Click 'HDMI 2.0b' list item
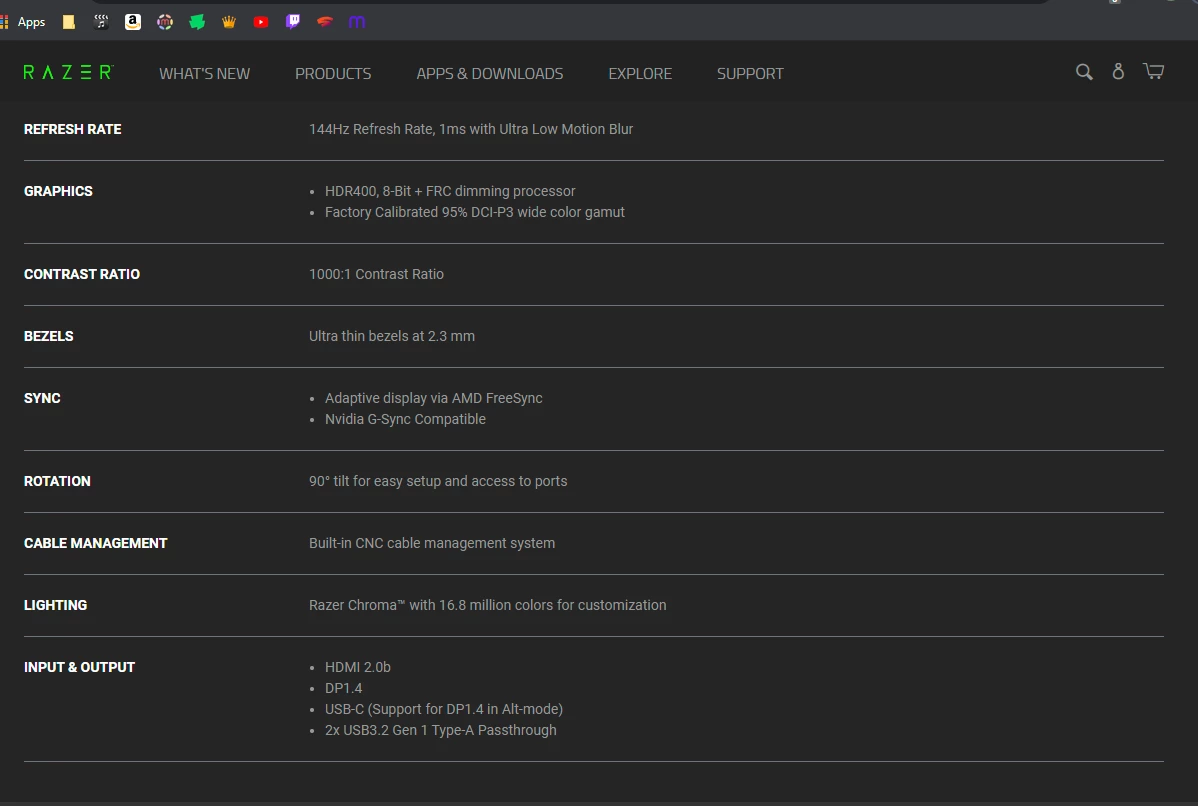The width and height of the screenshot is (1198, 806). tap(358, 667)
